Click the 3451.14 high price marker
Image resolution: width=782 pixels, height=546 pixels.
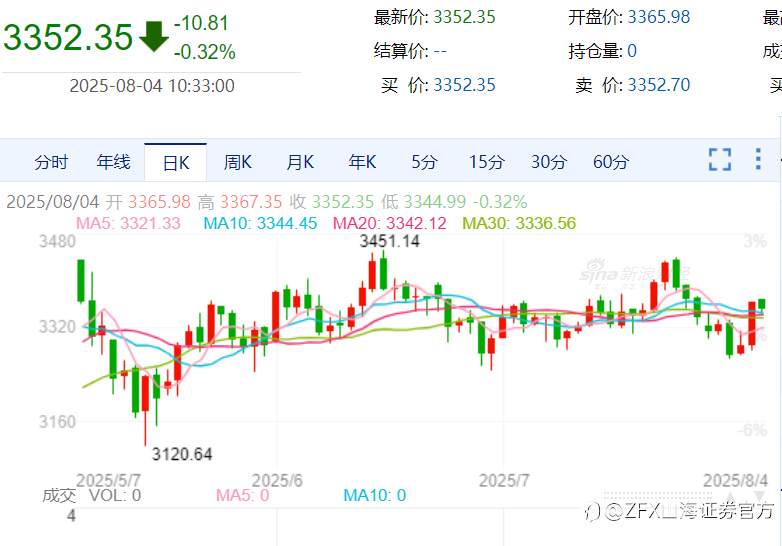[x=390, y=241]
